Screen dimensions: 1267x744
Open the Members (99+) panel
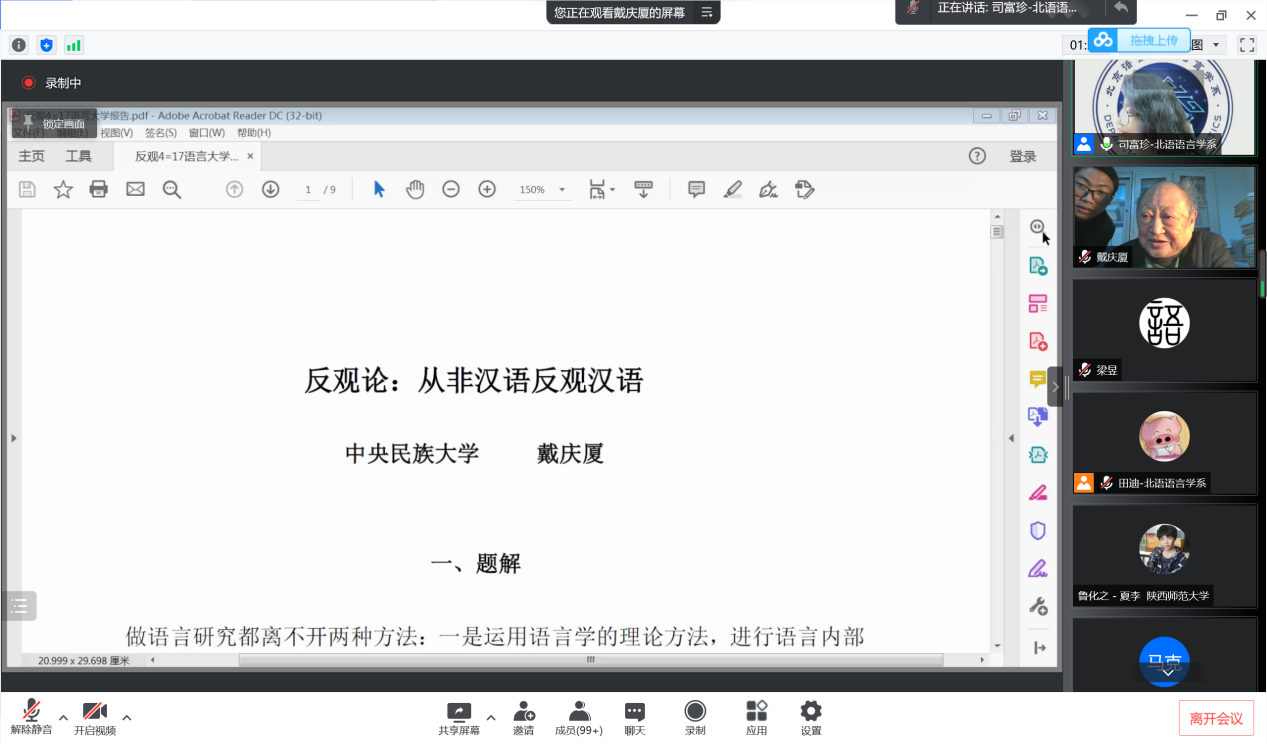coord(578,712)
